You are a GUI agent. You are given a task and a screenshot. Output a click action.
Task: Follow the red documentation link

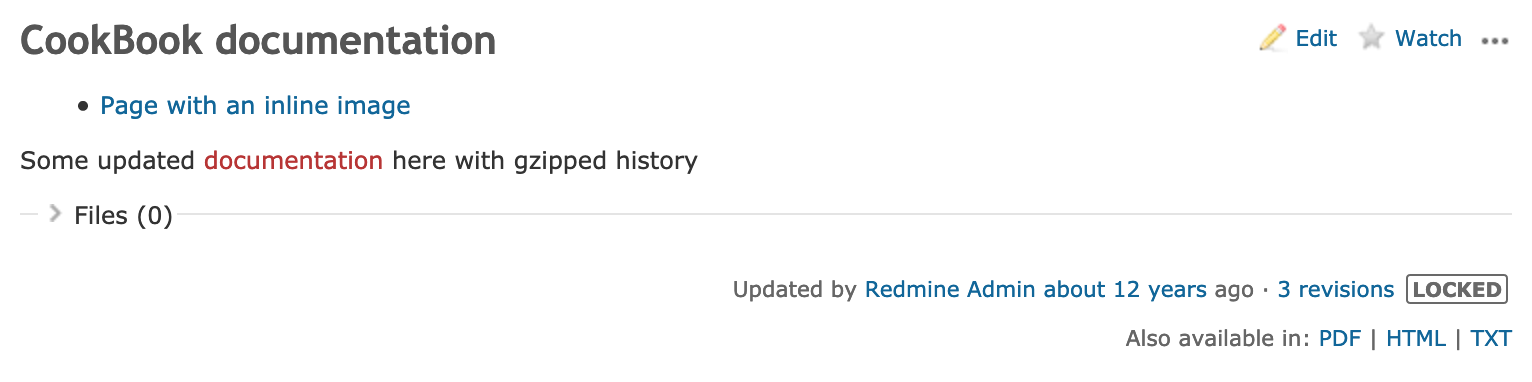[x=294, y=160]
